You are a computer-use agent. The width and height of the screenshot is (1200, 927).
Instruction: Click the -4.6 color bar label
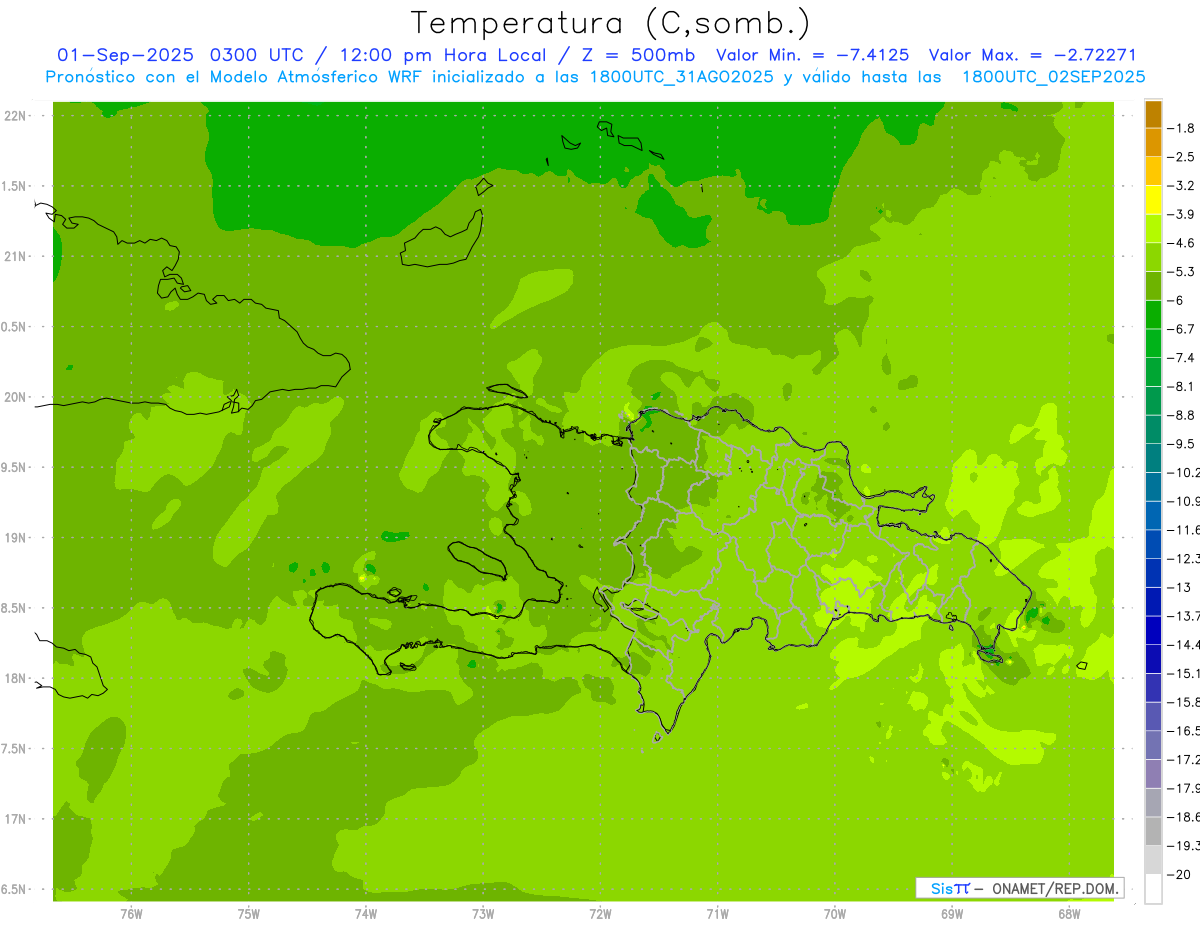[1180, 243]
